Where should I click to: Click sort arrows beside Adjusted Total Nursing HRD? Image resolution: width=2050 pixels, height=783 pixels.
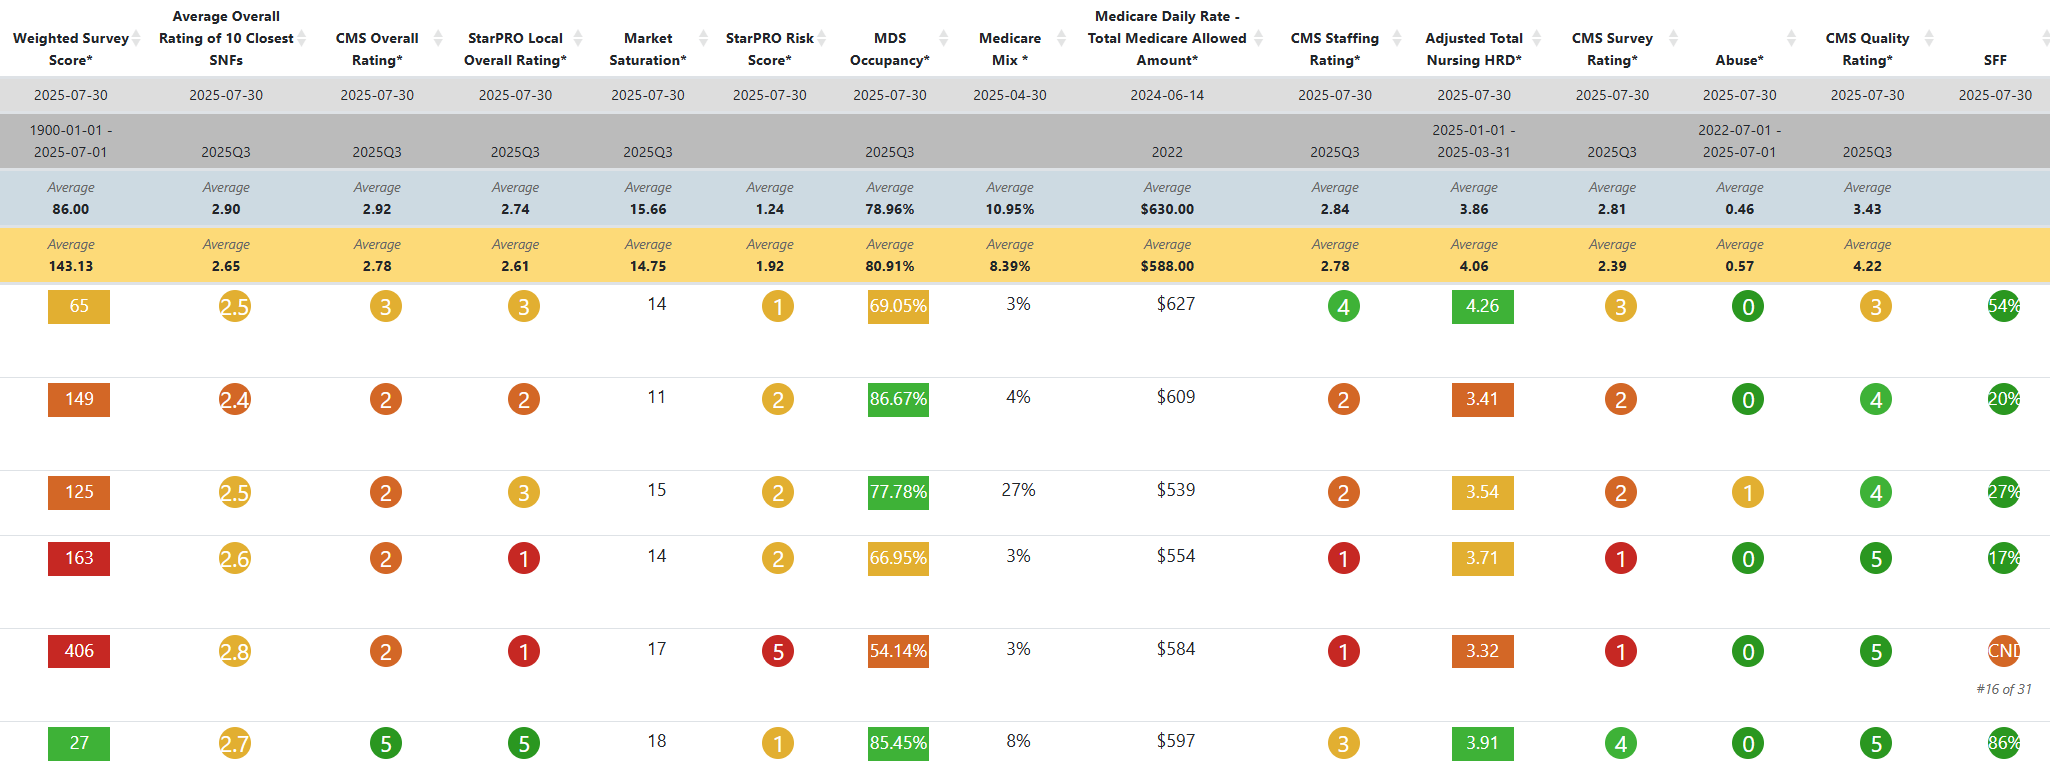1537,38
